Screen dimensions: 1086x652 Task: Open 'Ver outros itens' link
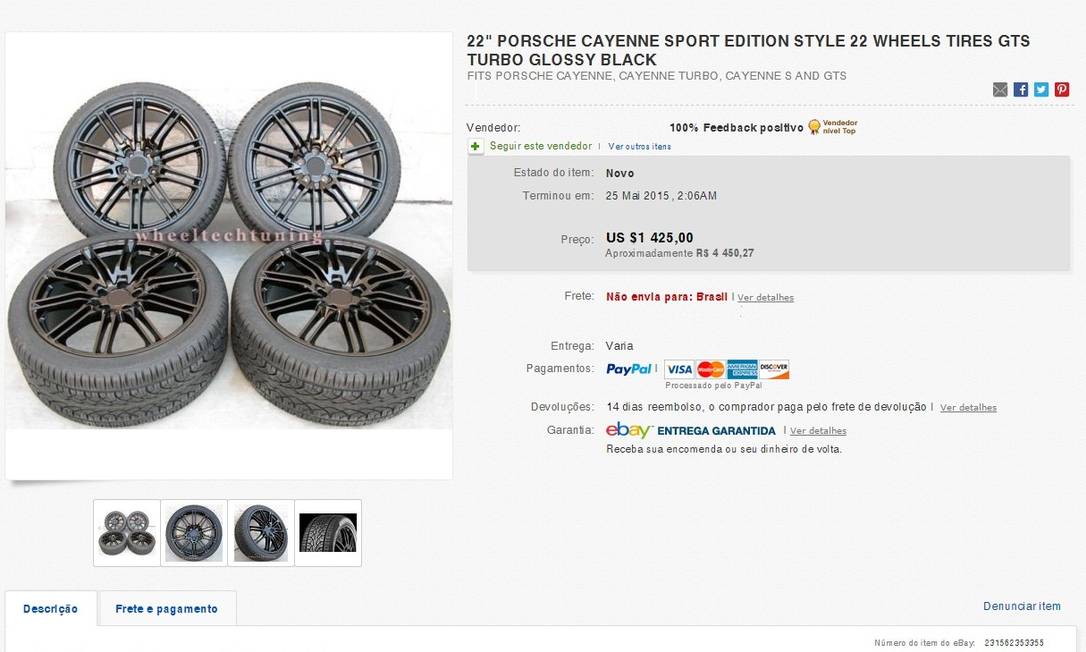point(640,147)
